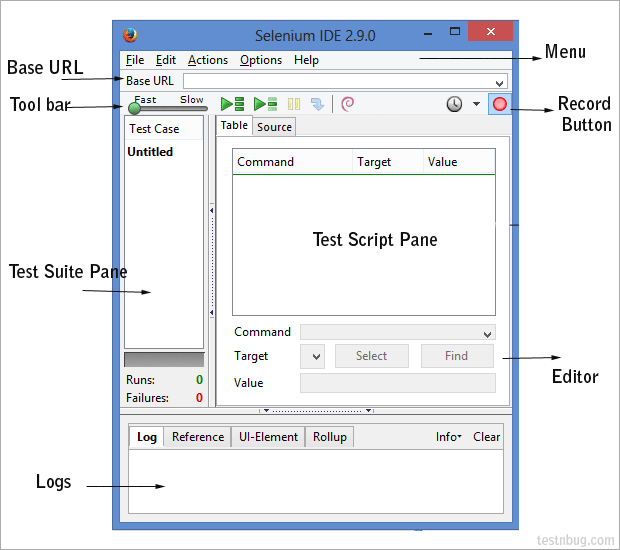Switch to the Table tab

[x=234, y=125]
